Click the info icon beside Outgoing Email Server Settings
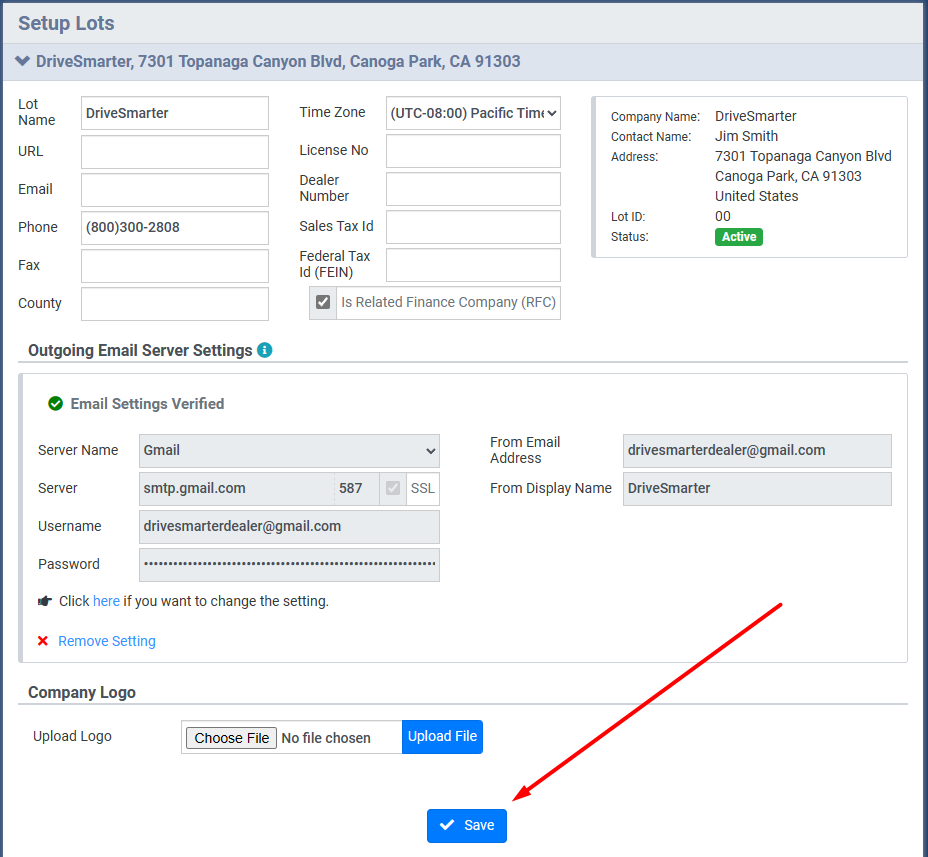Screen dimensions: 928x857 264,350
